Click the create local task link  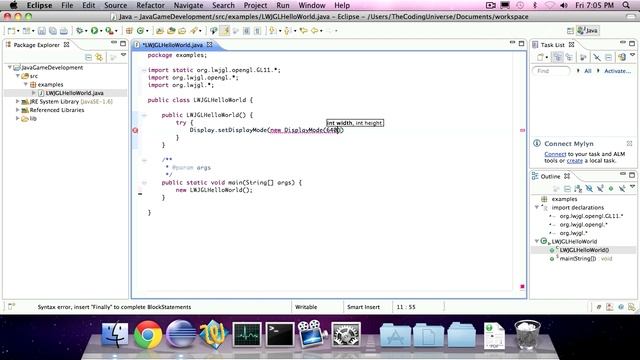(x=575, y=161)
